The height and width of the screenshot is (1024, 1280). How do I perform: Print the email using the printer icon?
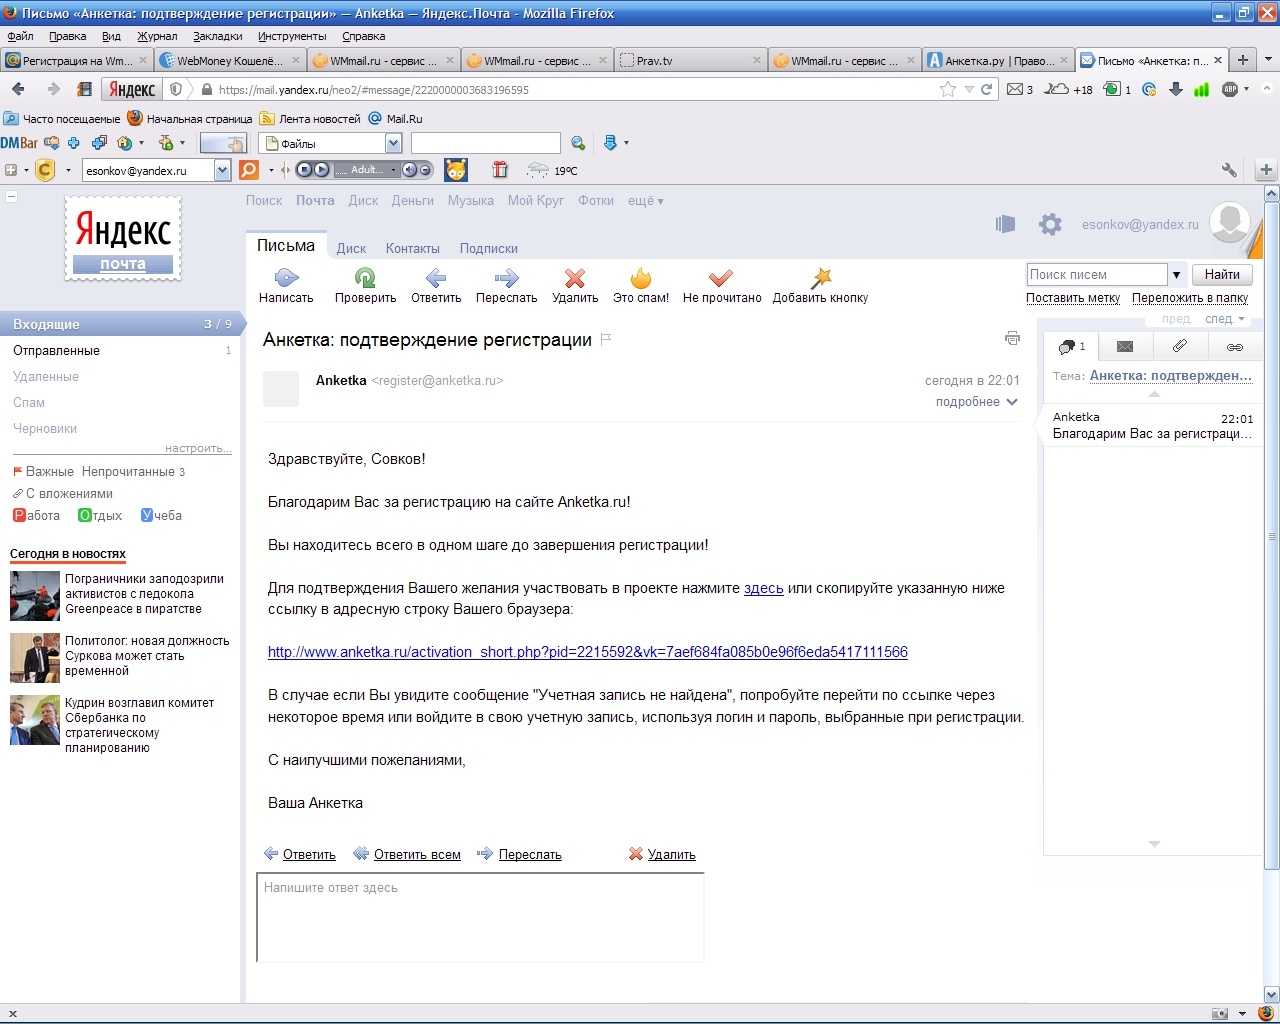pos(1012,338)
